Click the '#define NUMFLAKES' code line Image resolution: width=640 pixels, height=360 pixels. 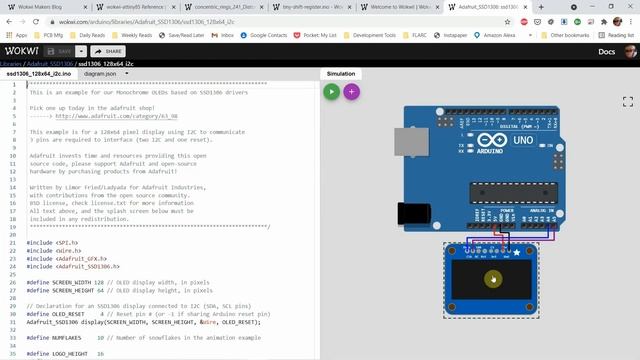(143, 338)
